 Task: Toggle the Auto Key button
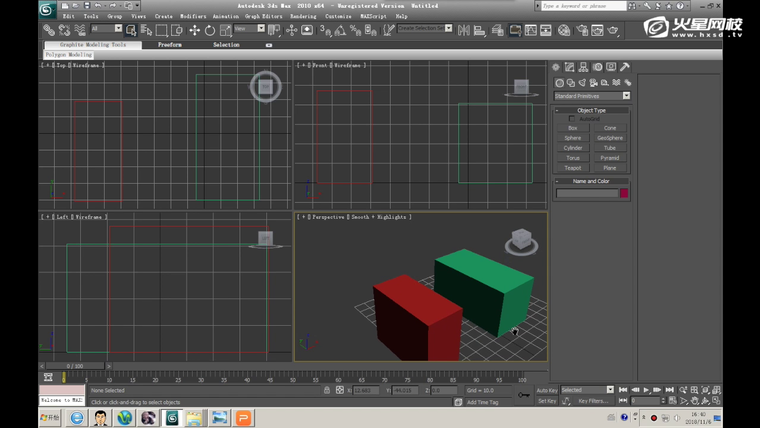click(547, 390)
